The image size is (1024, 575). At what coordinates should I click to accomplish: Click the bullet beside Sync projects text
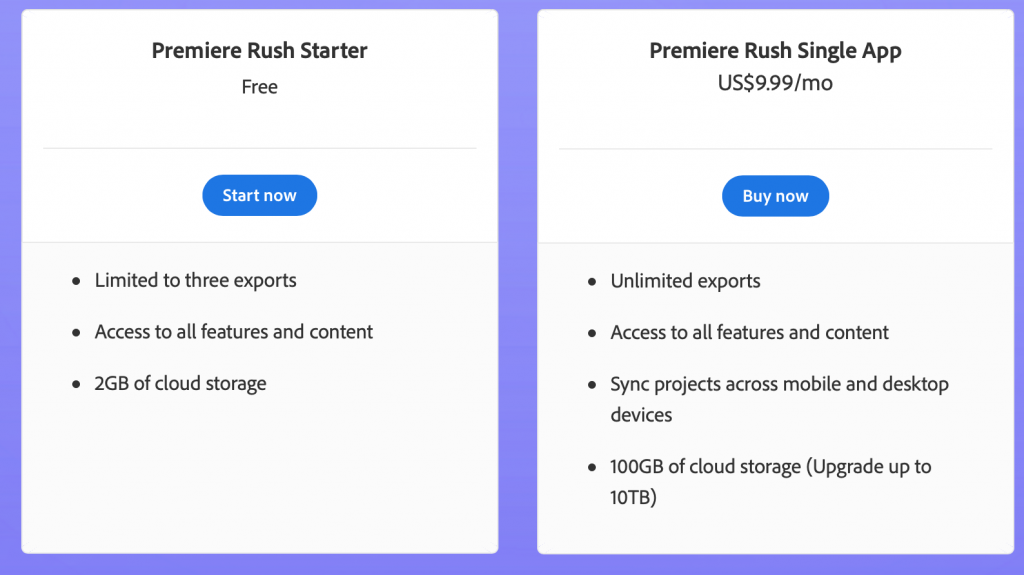(592, 385)
